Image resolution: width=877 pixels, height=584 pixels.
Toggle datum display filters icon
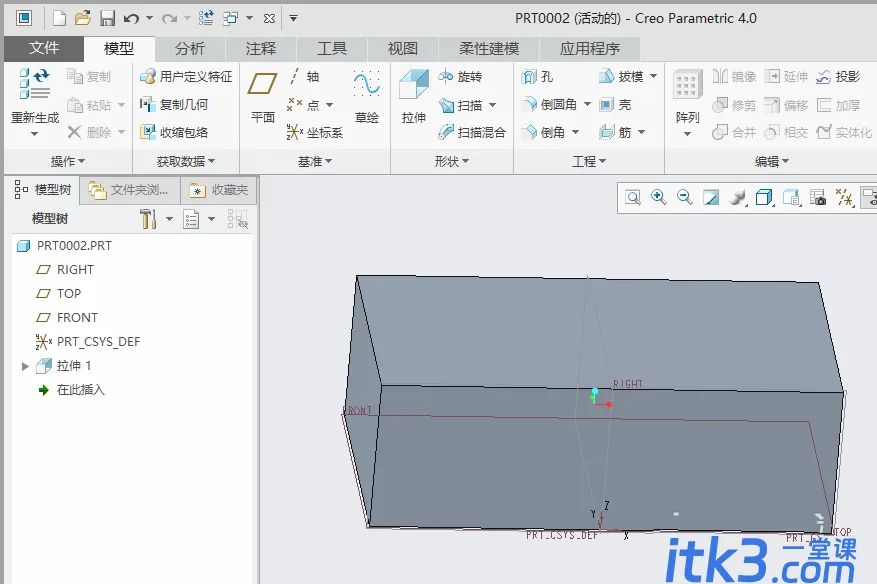tap(843, 197)
